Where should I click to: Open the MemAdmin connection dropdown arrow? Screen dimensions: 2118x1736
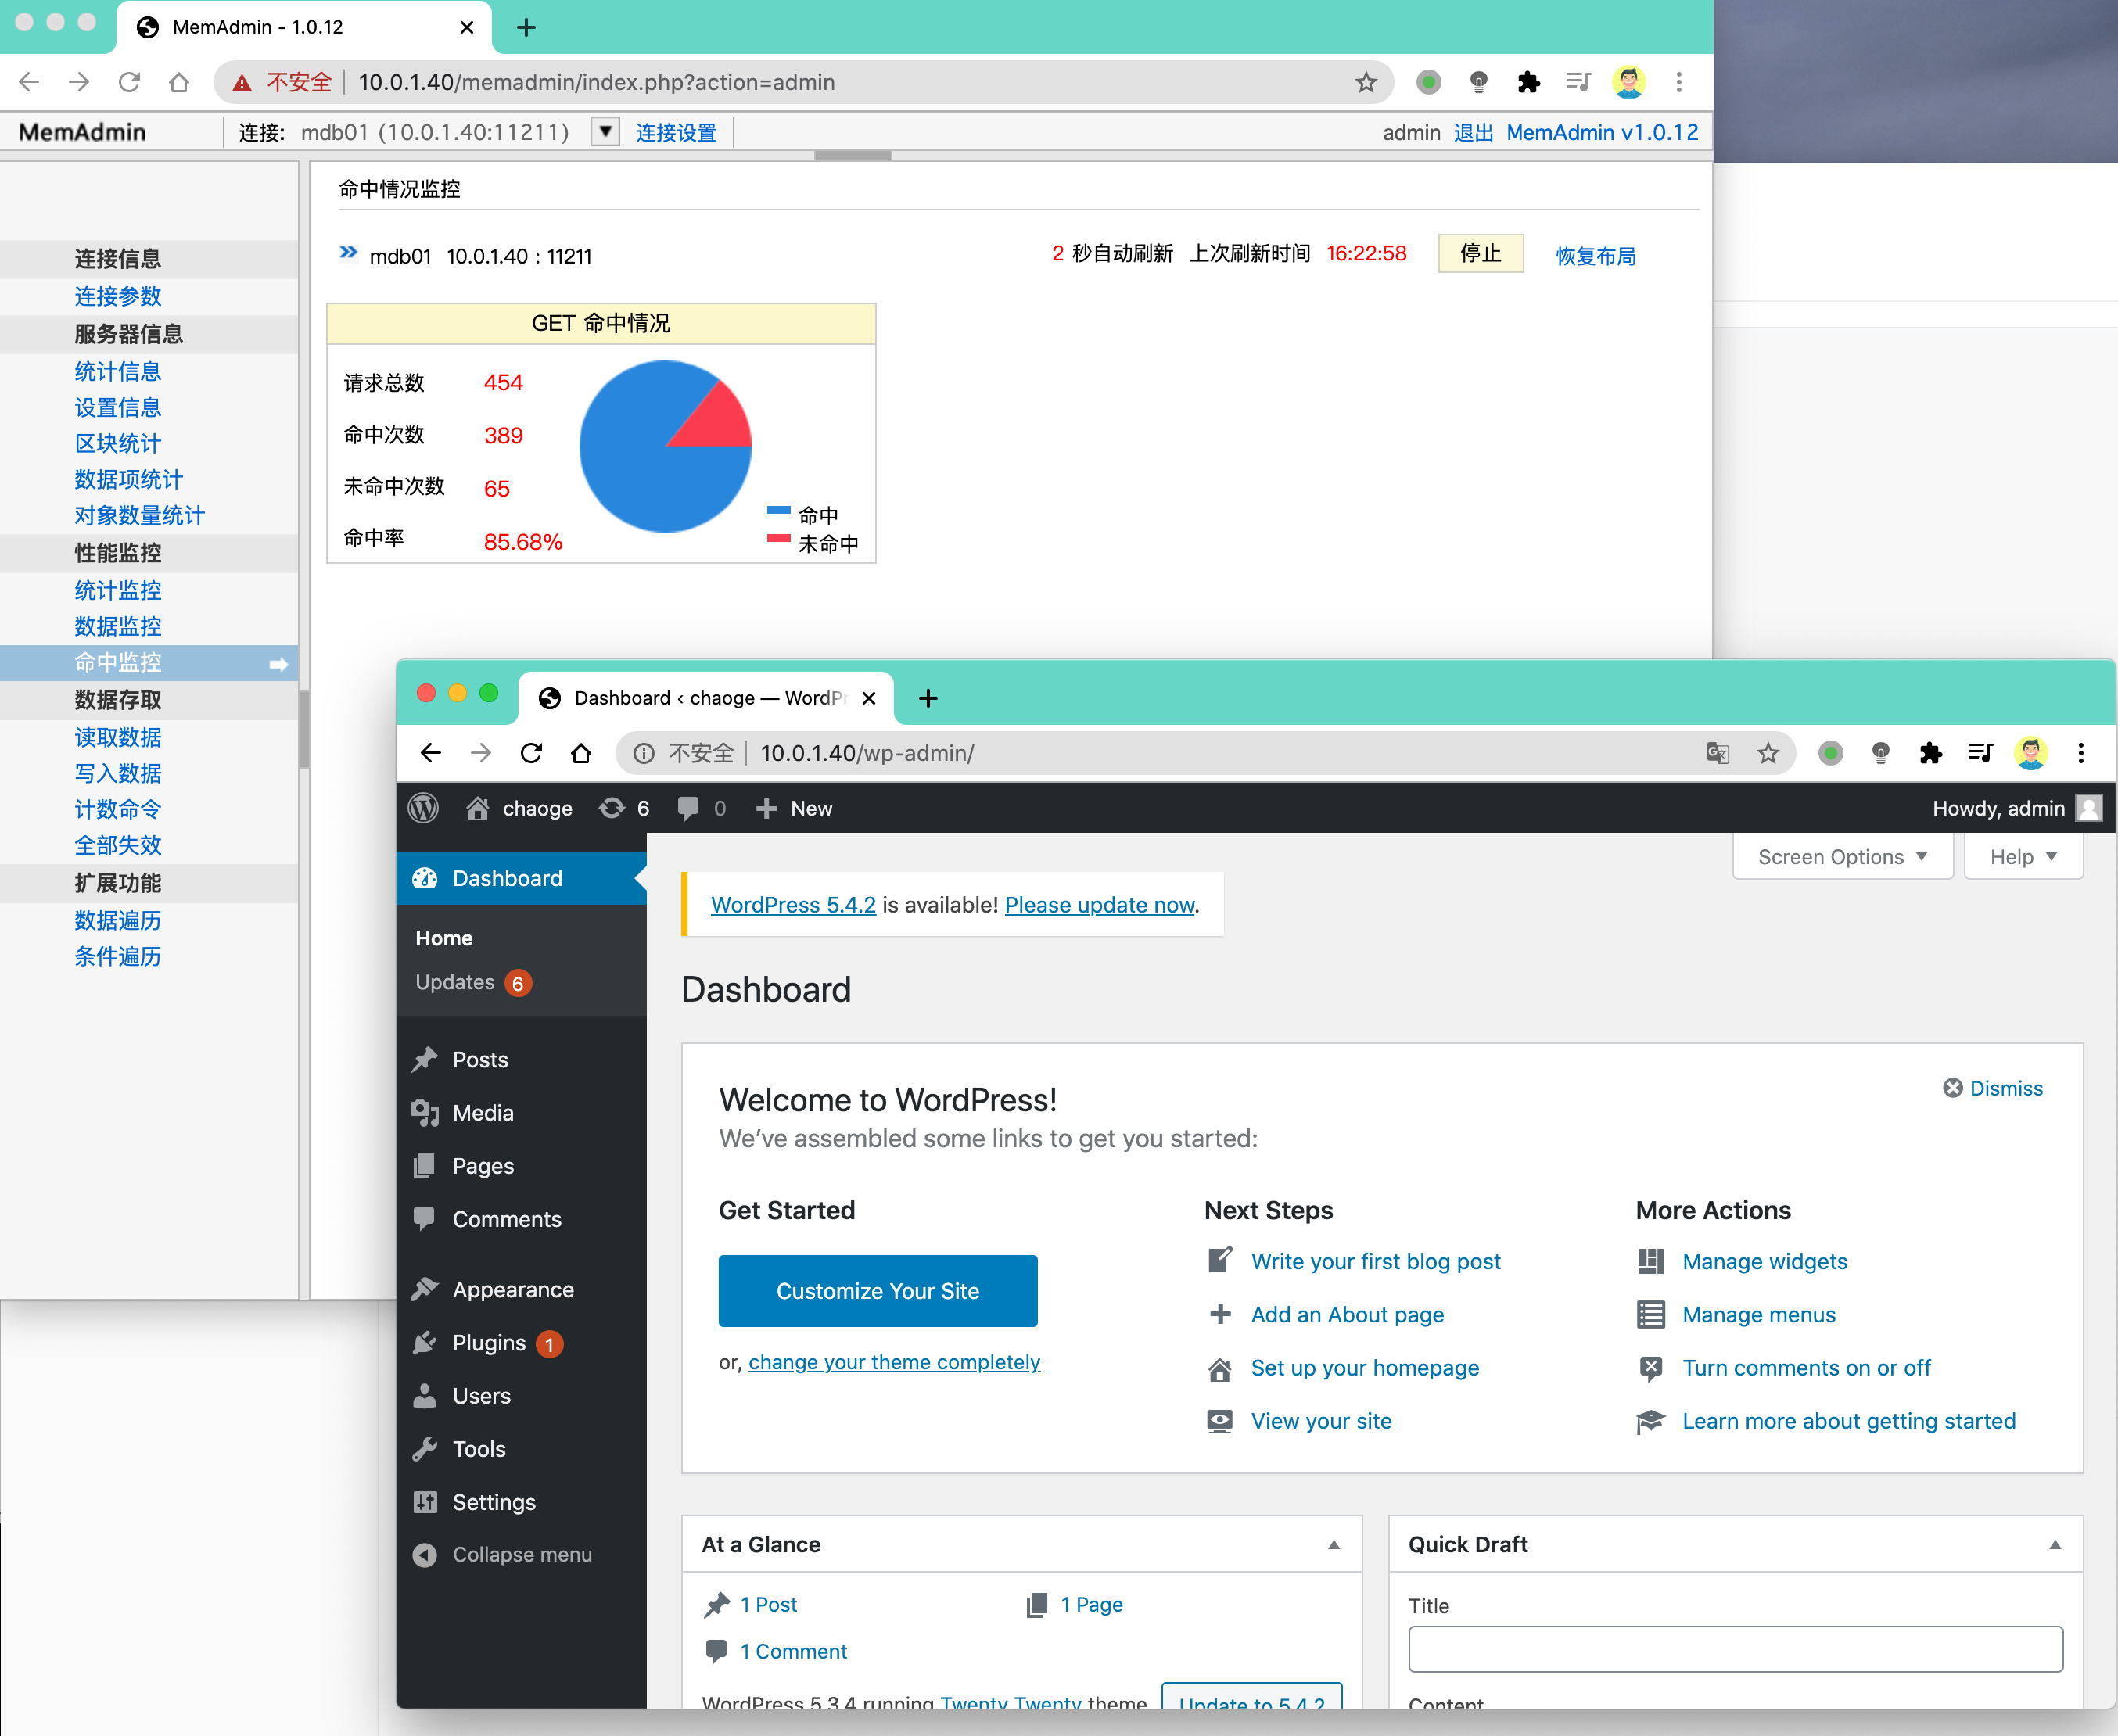click(x=605, y=131)
